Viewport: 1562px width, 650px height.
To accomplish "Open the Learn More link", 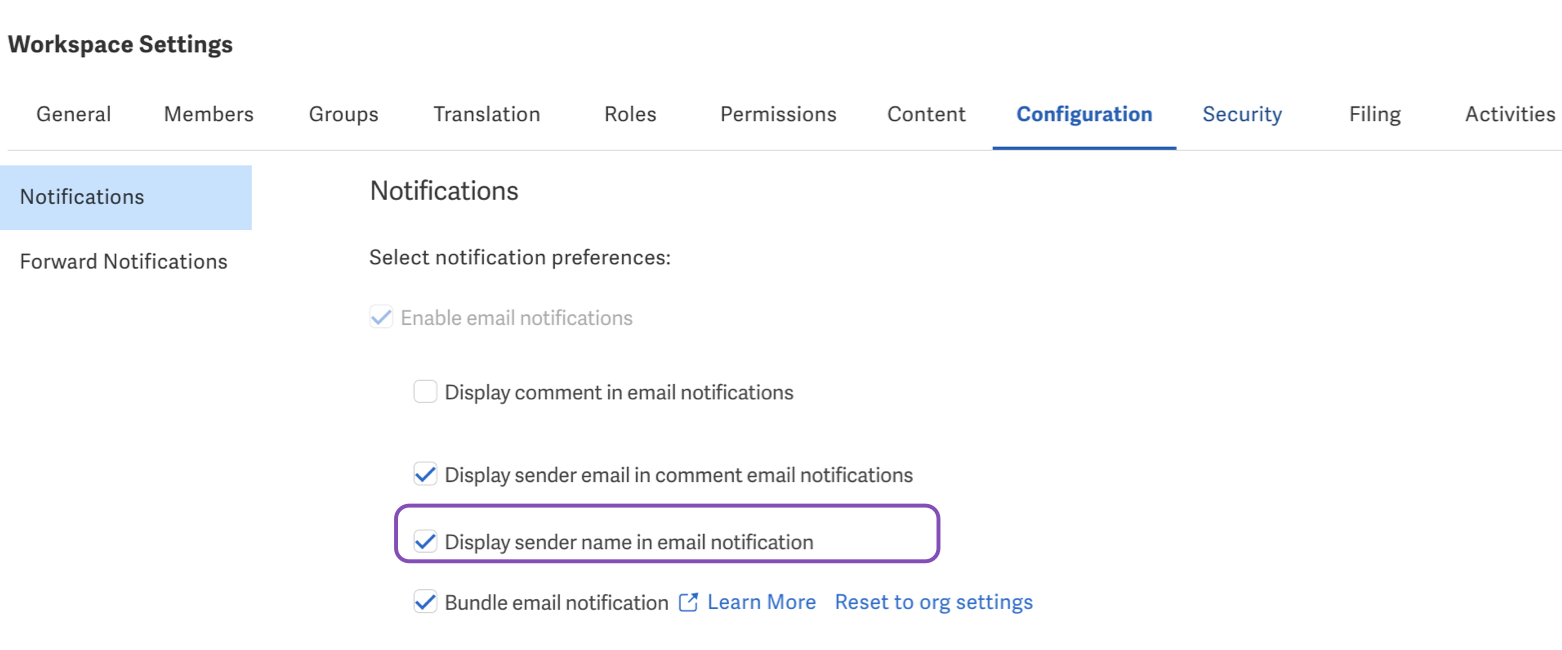I will pyautogui.click(x=761, y=602).
